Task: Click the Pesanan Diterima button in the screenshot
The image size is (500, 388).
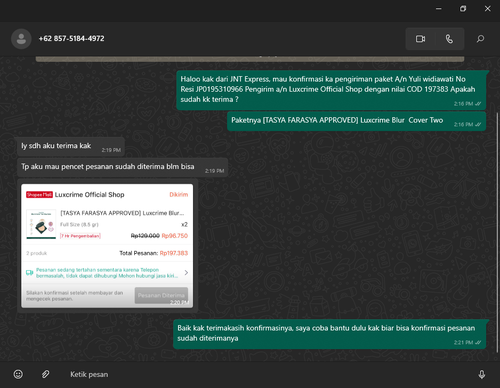Action: click(161, 295)
